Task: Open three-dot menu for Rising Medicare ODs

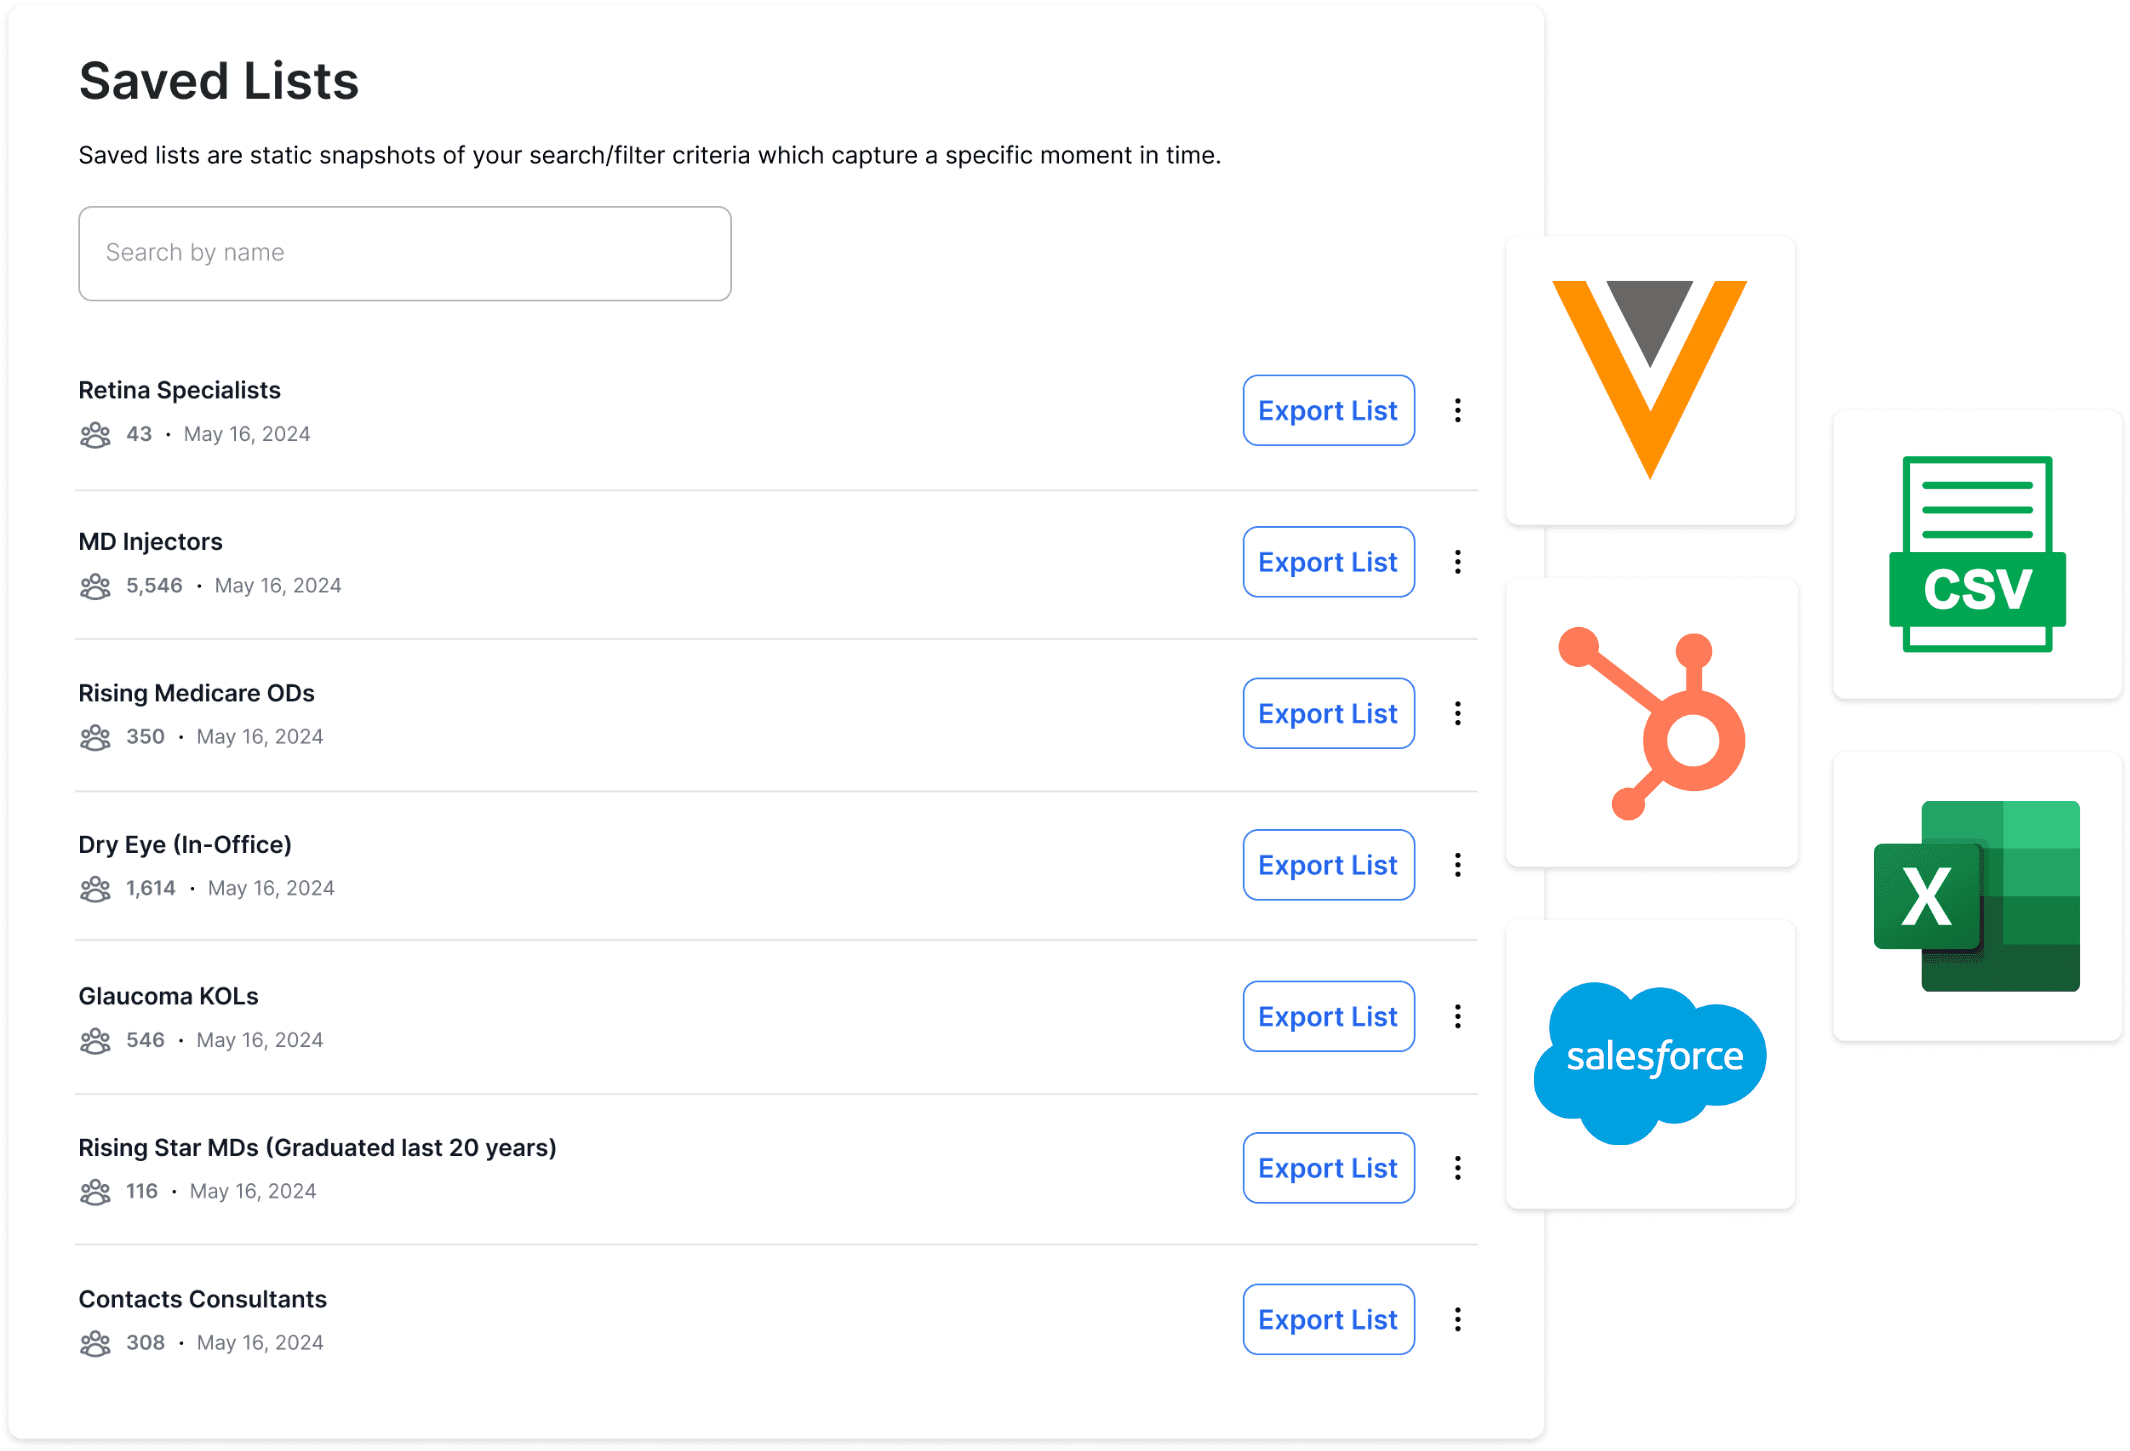Action: coord(1458,713)
